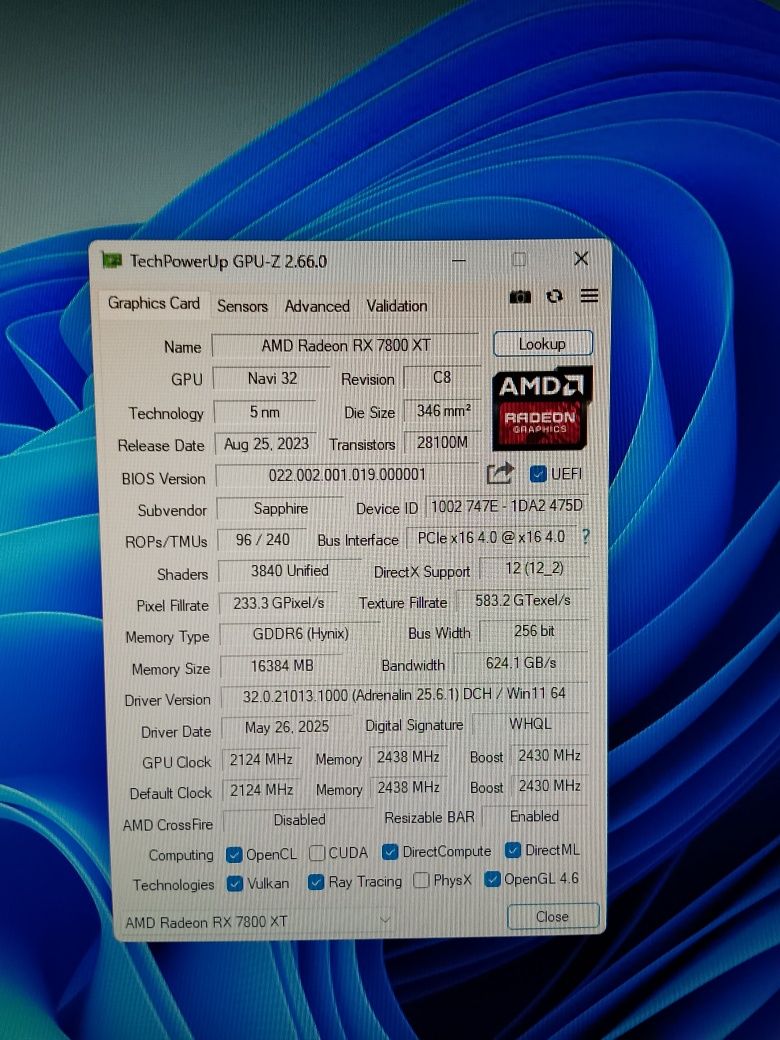Click the Driver Date May 26, 2025
780x1040 pixels.
pos(286,727)
